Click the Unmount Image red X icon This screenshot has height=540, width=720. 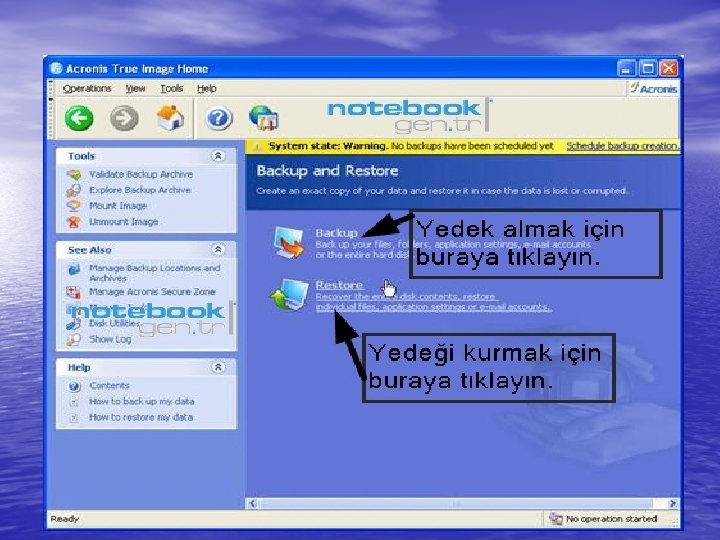(x=73, y=222)
